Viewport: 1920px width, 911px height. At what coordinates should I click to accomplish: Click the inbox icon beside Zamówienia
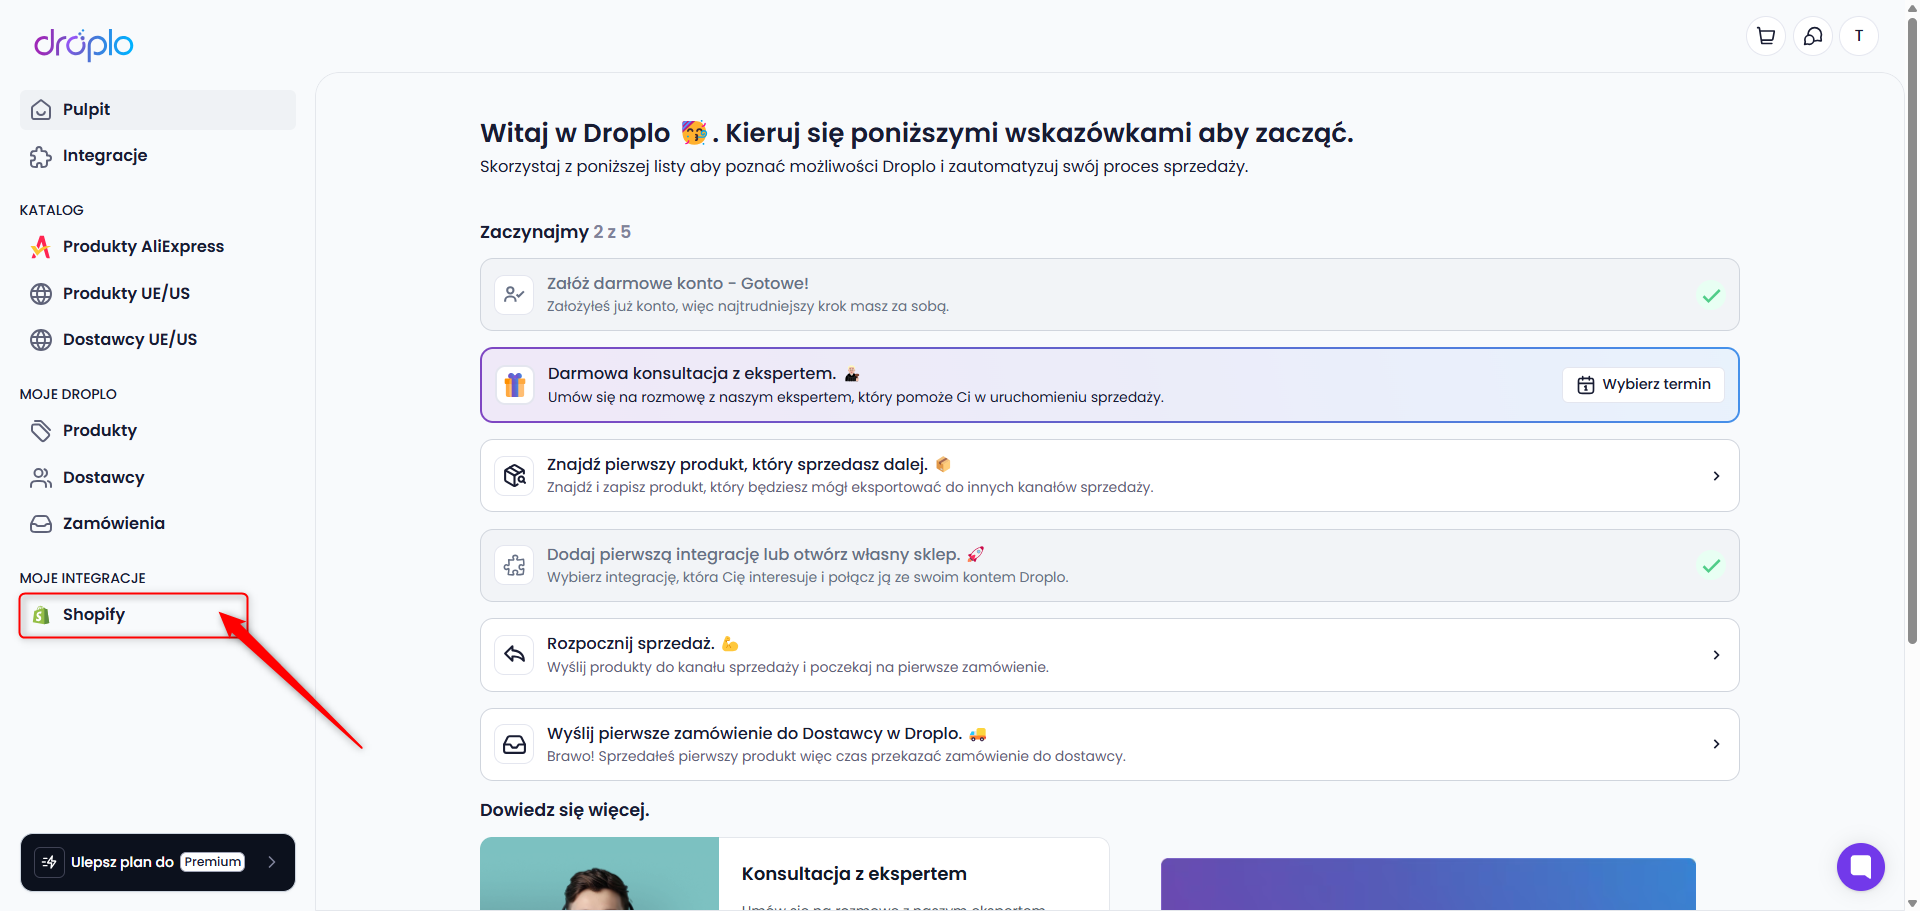click(x=41, y=524)
